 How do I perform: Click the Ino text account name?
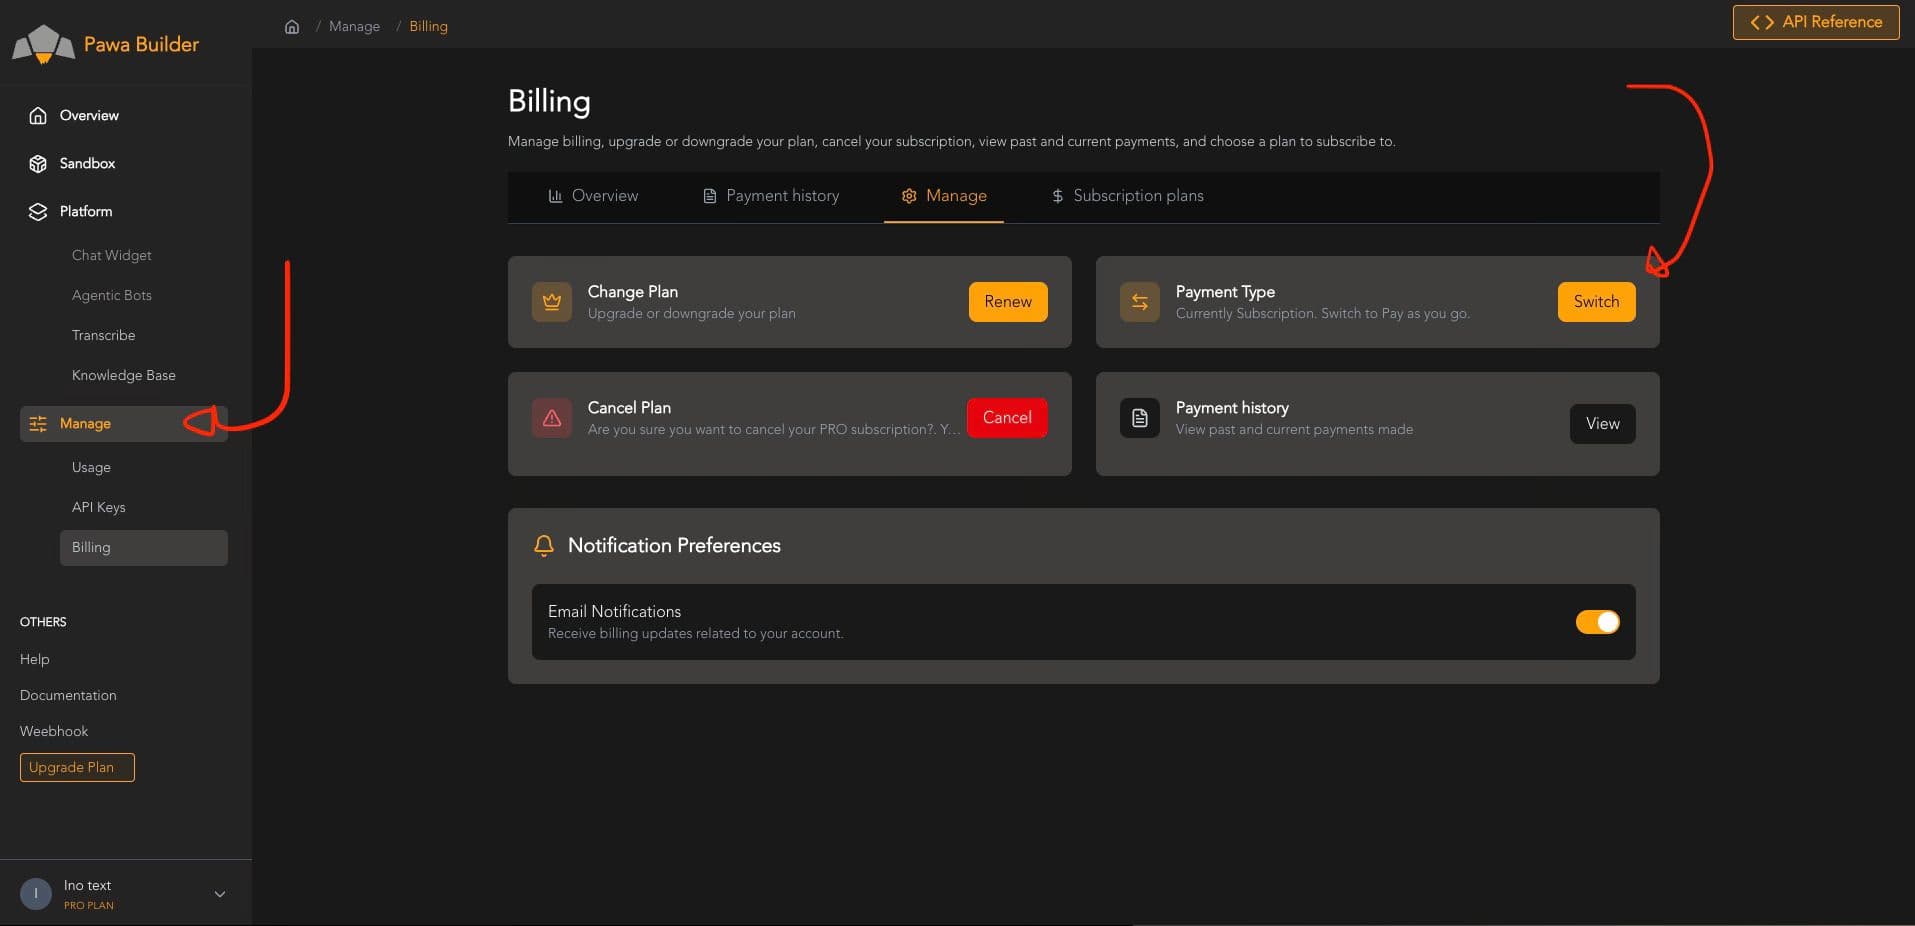(x=87, y=885)
